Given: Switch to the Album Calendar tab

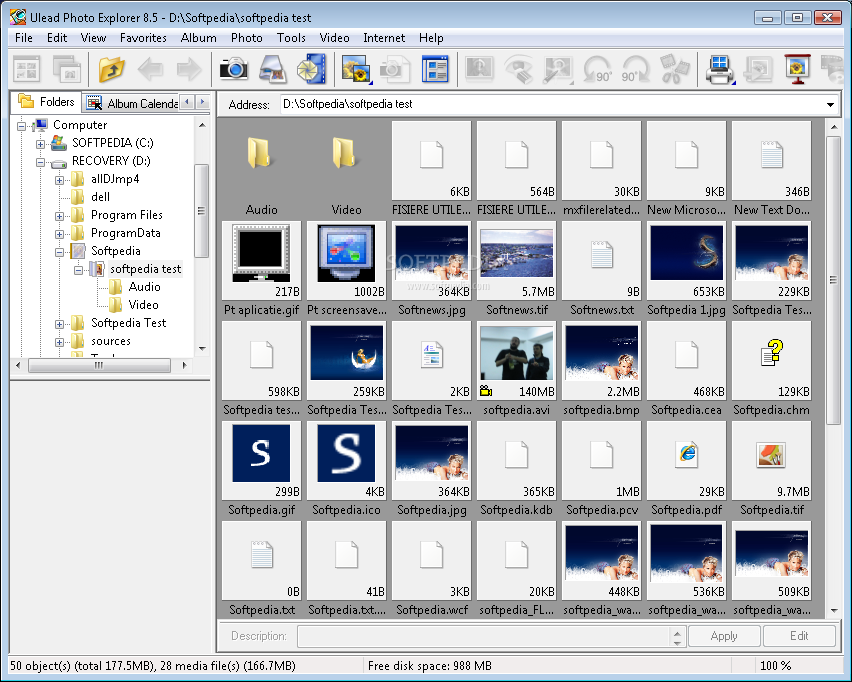Looking at the screenshot, I should point(133,103).
